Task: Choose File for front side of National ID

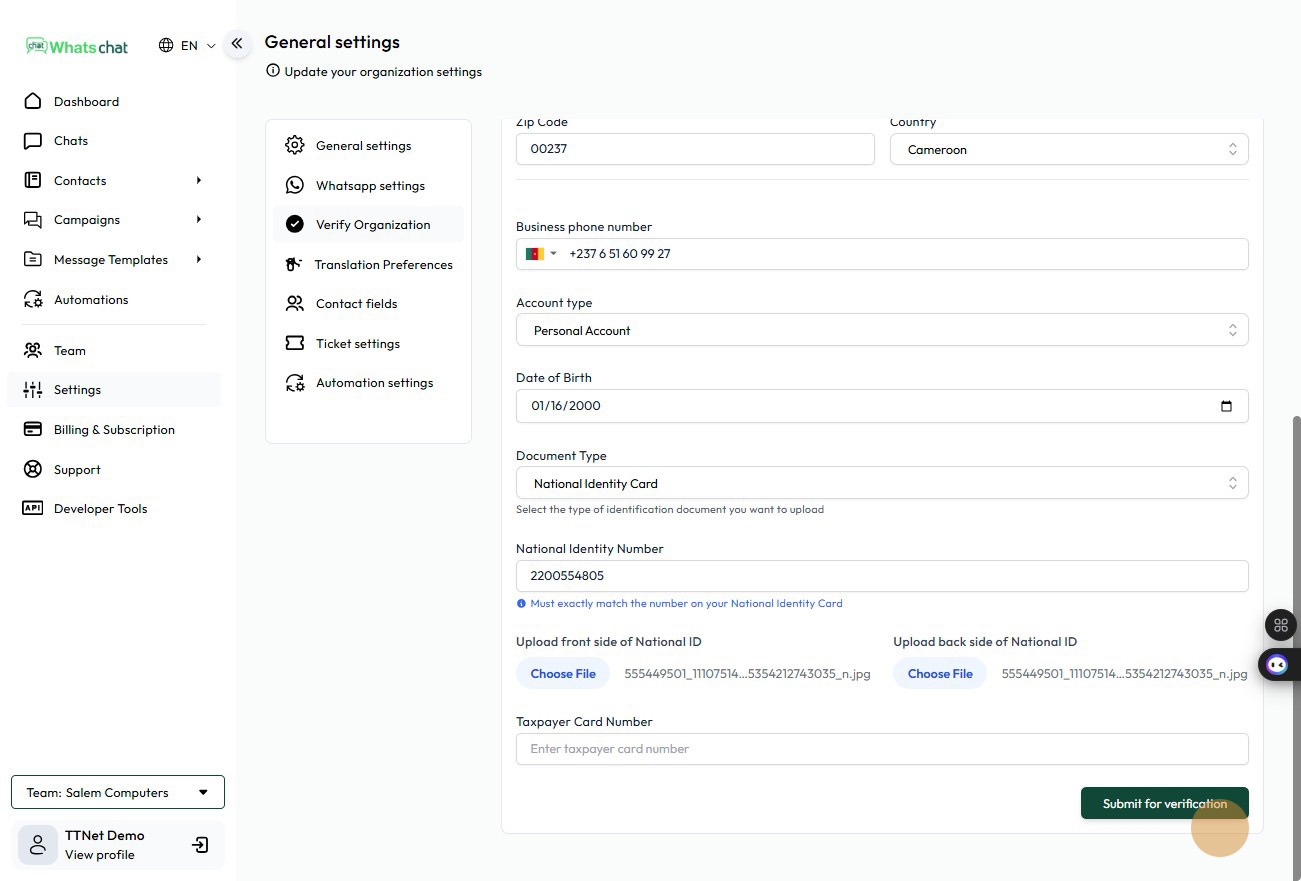Action: 563,674
